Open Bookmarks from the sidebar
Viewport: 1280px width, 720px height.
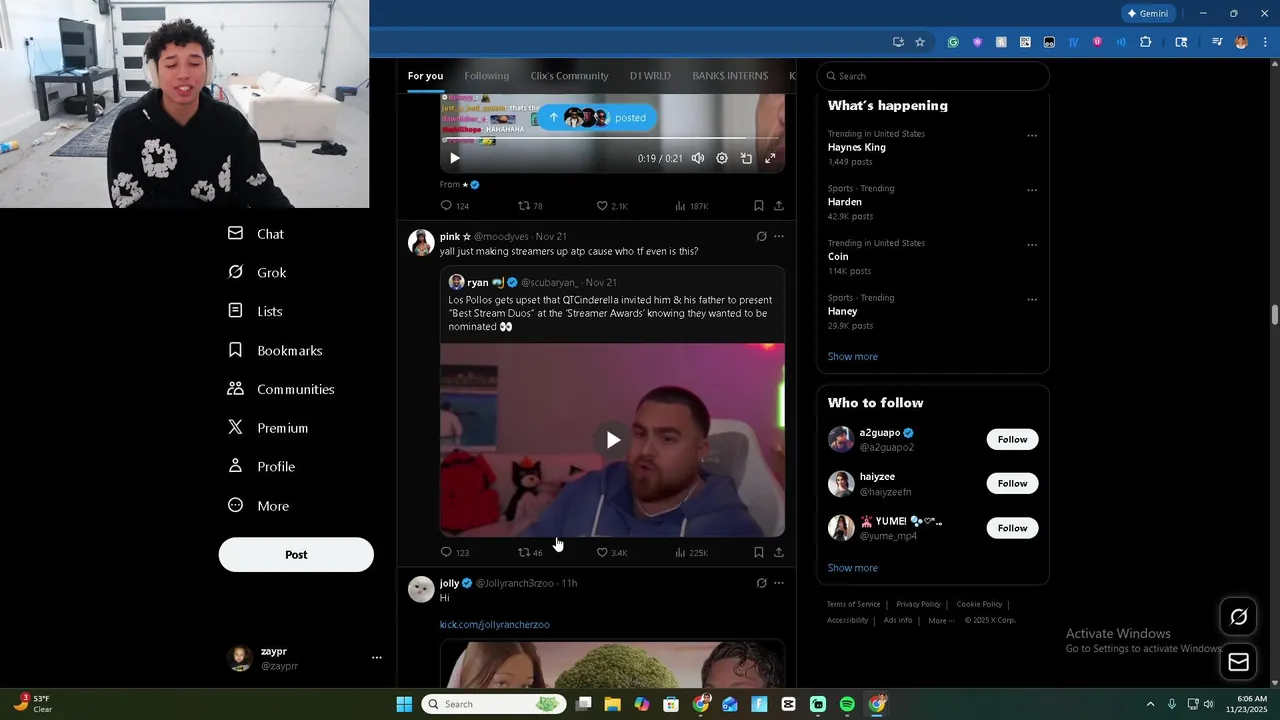point(275,351)
